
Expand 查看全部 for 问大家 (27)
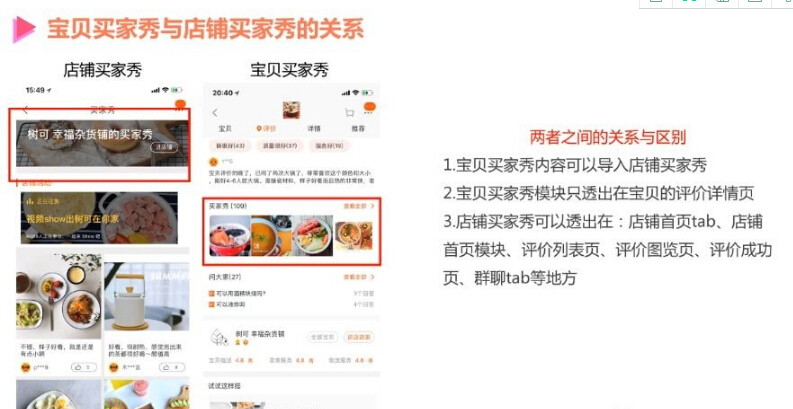[x=359, y=277]
